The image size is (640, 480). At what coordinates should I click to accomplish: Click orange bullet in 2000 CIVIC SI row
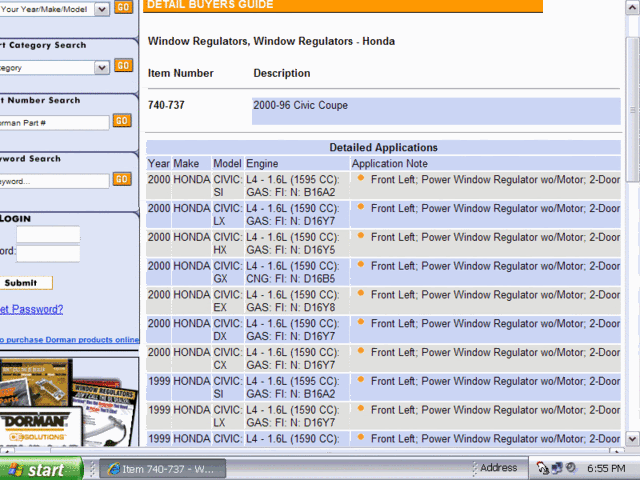coord(361,178)
